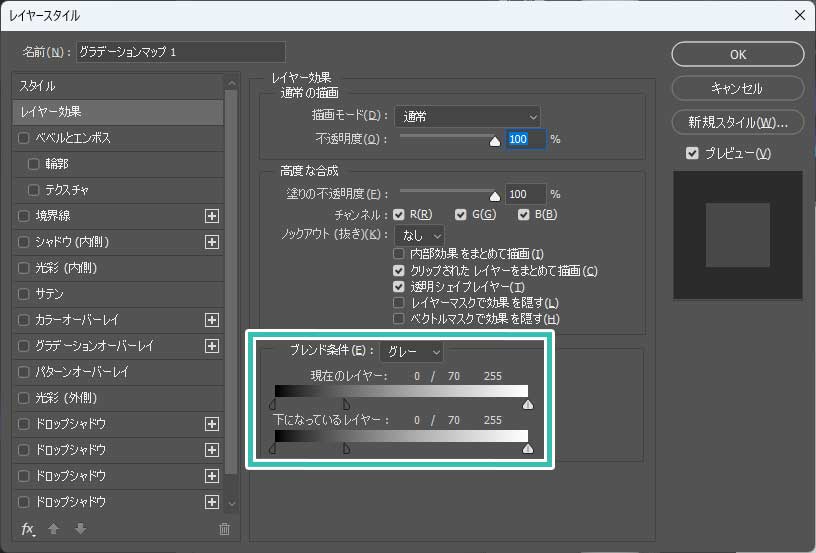Click the trash delete effect icon
The width and height of the screenshot is (816, 553).
click(x=224, y=529)
